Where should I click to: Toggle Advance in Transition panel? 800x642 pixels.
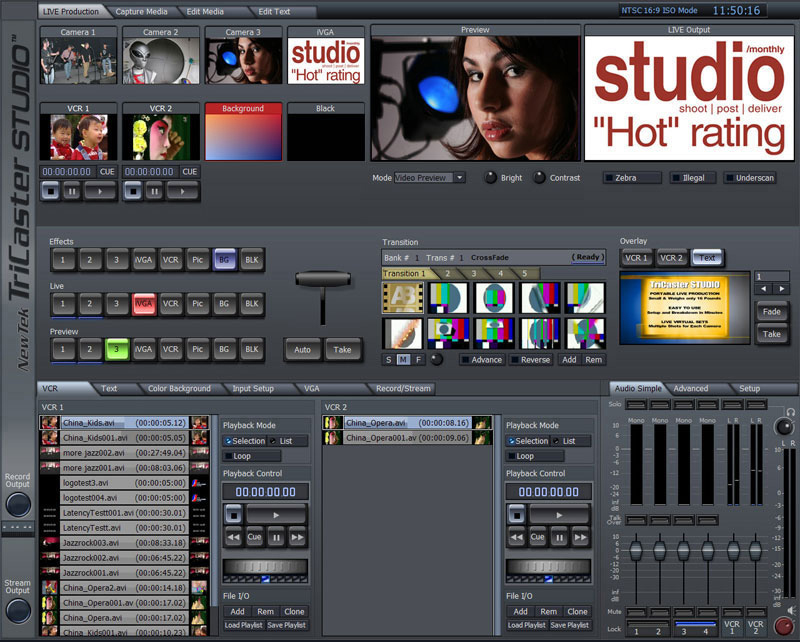(x=482, y=360)
